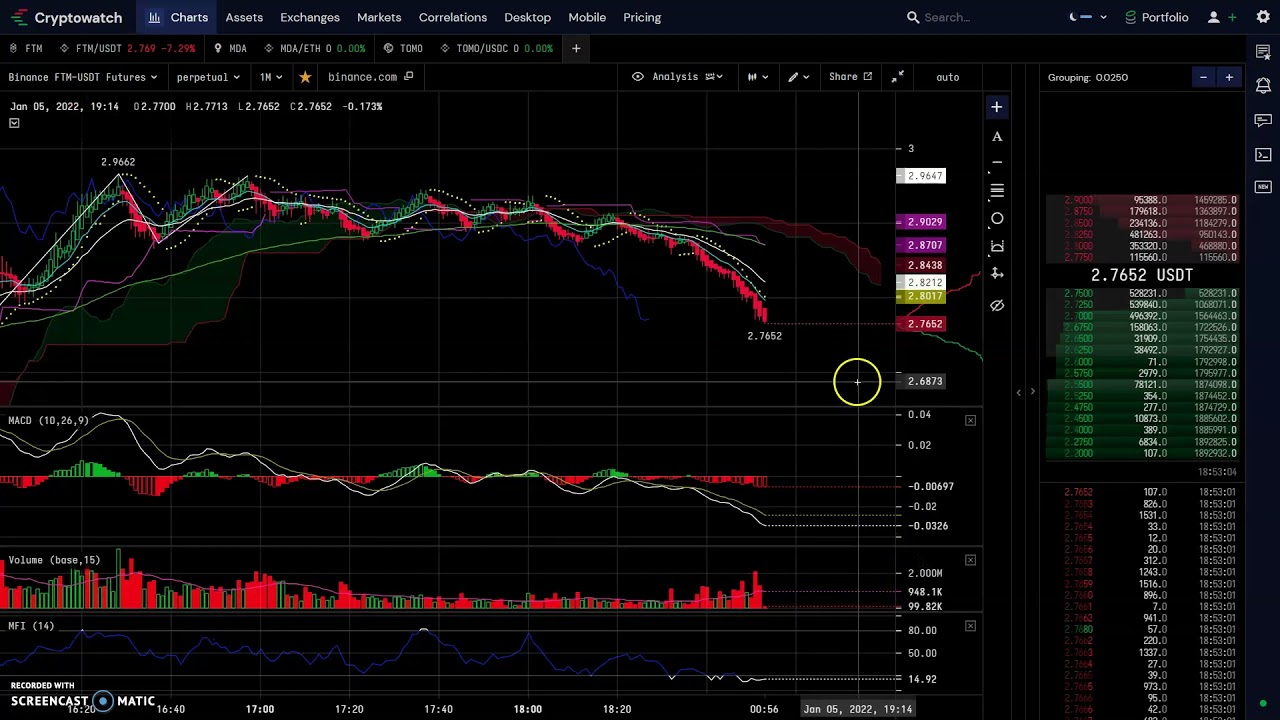Click the search field
The width and height of the screenshot is (1280, 720).
[975, 17]
